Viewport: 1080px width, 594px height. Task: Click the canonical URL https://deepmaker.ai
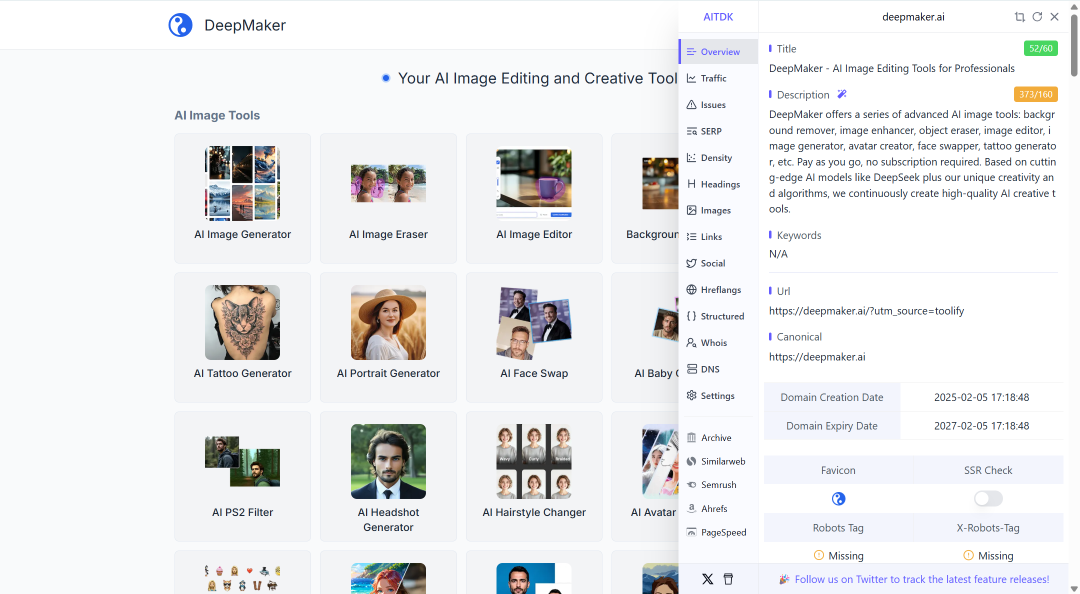[x=817, y=357]
